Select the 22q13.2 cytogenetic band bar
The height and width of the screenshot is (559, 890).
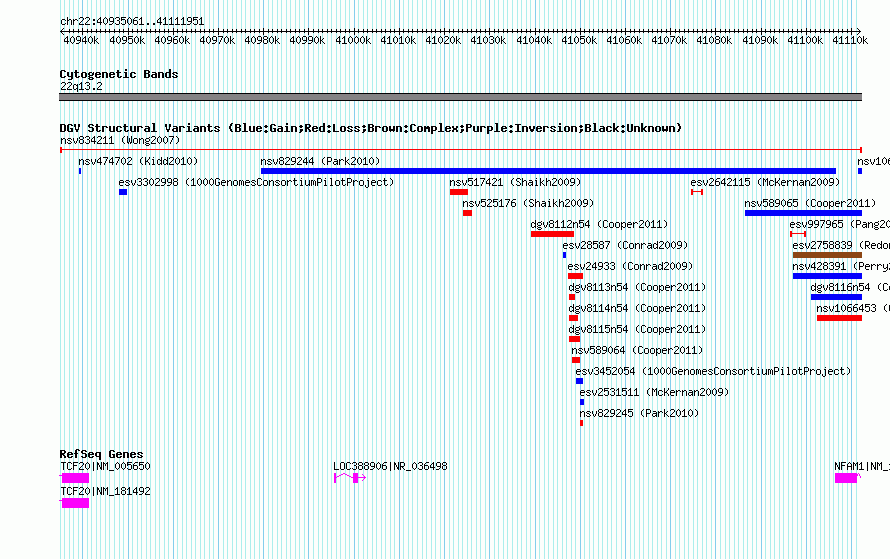coord(460,97)
